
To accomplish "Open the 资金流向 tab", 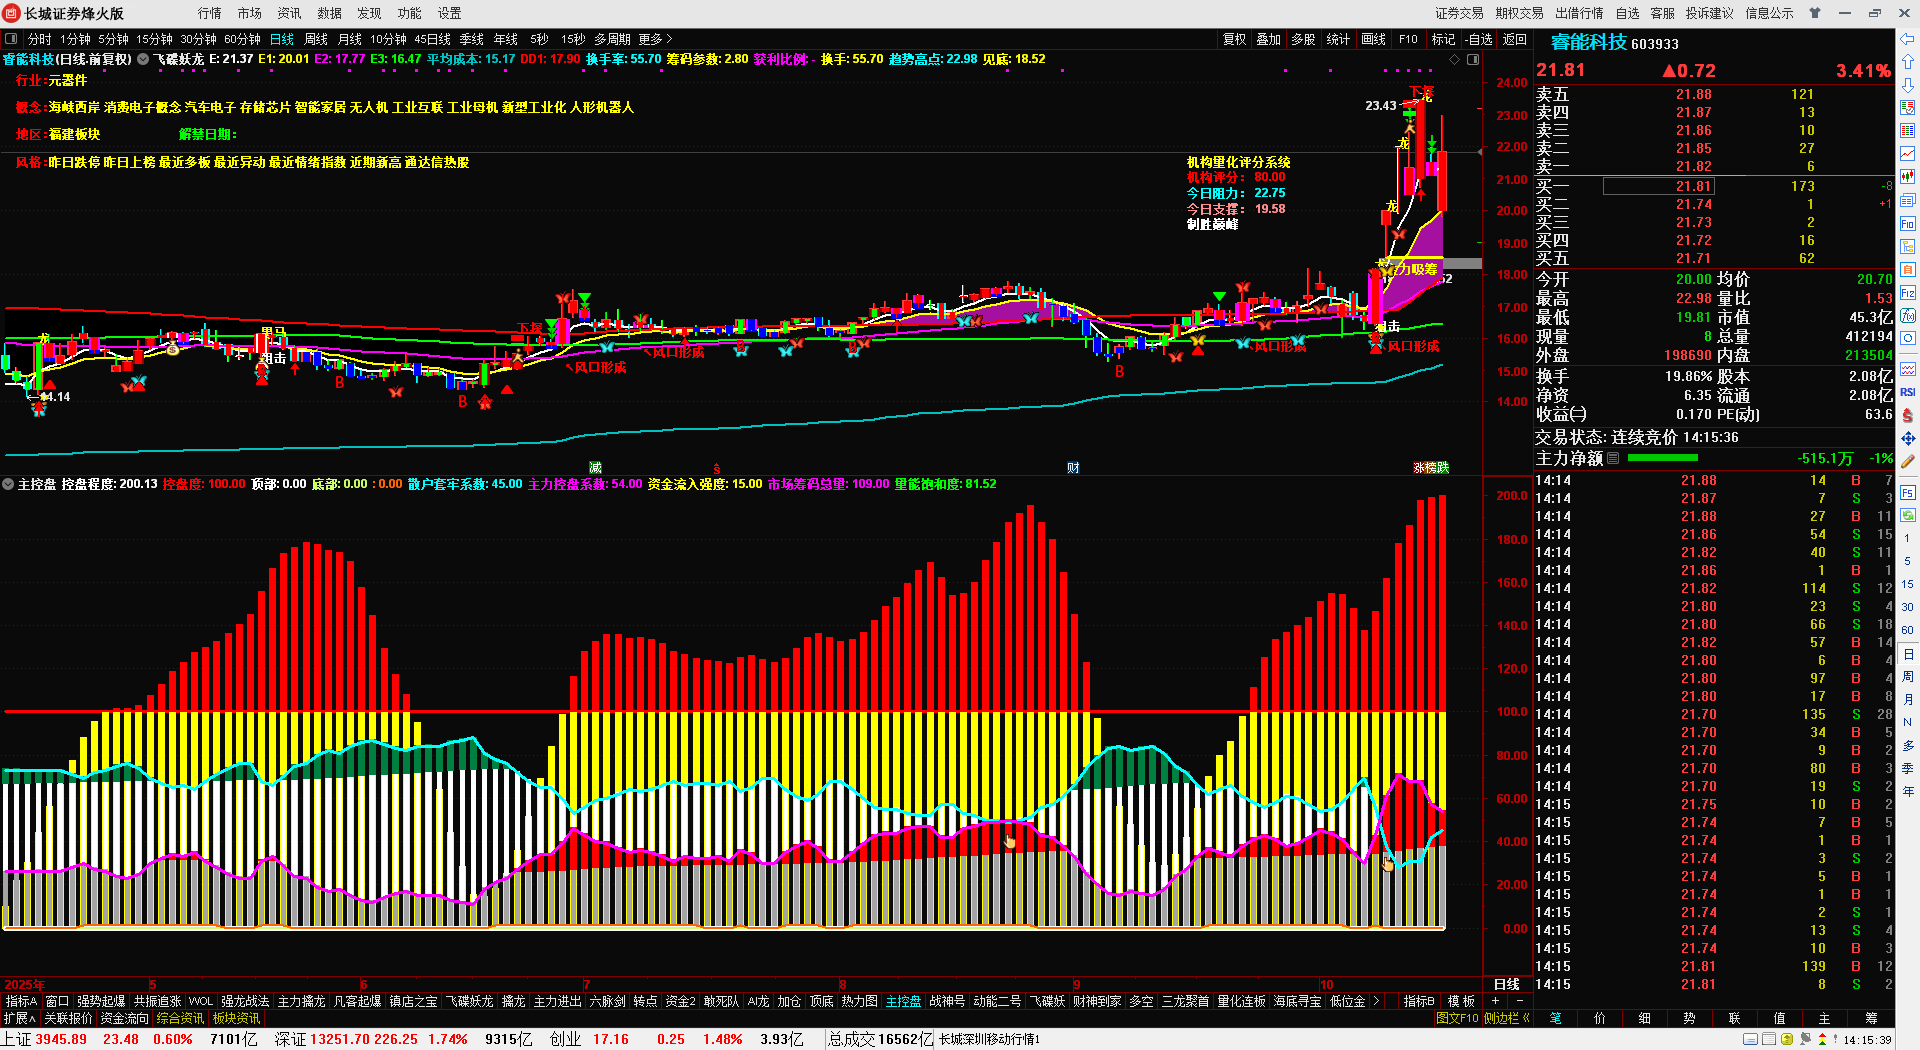I will coord(124,1018).
